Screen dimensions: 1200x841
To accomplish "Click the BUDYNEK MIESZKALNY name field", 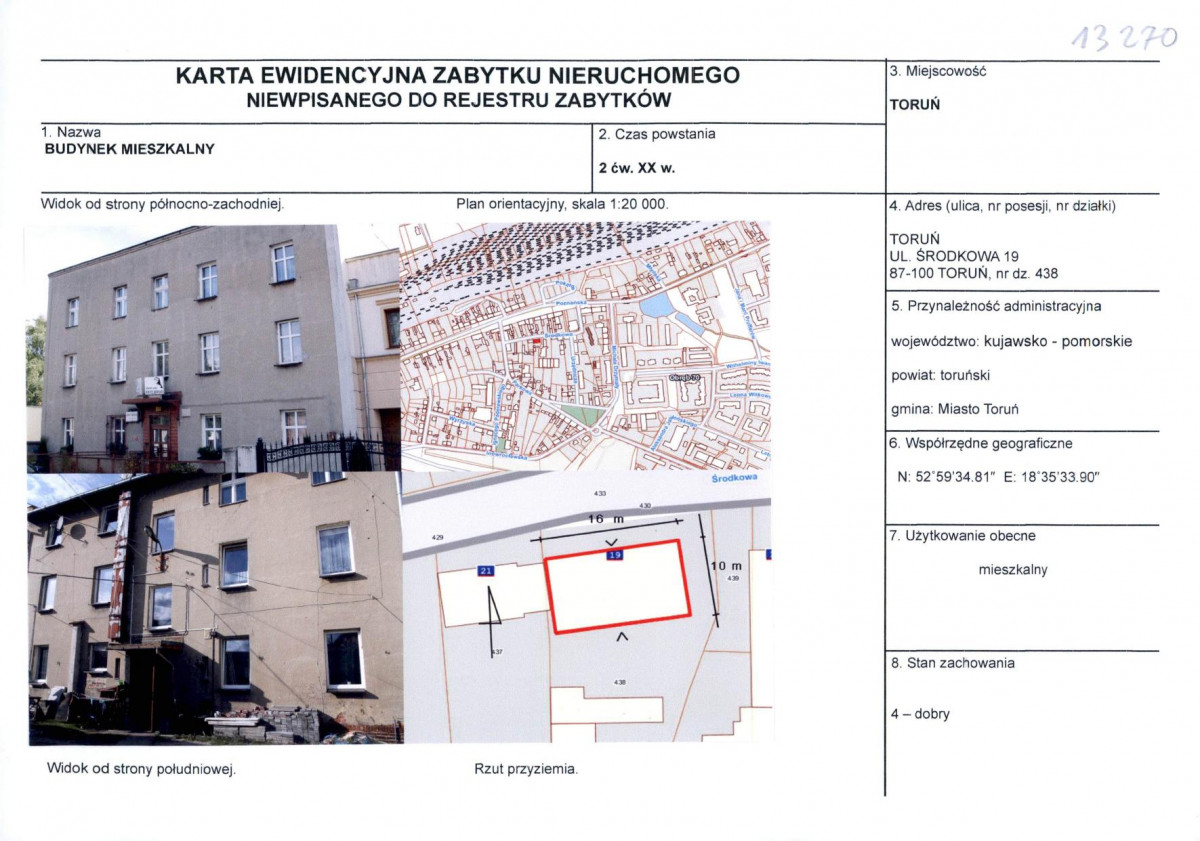I will pyautogui.click(x=129, y=149).
